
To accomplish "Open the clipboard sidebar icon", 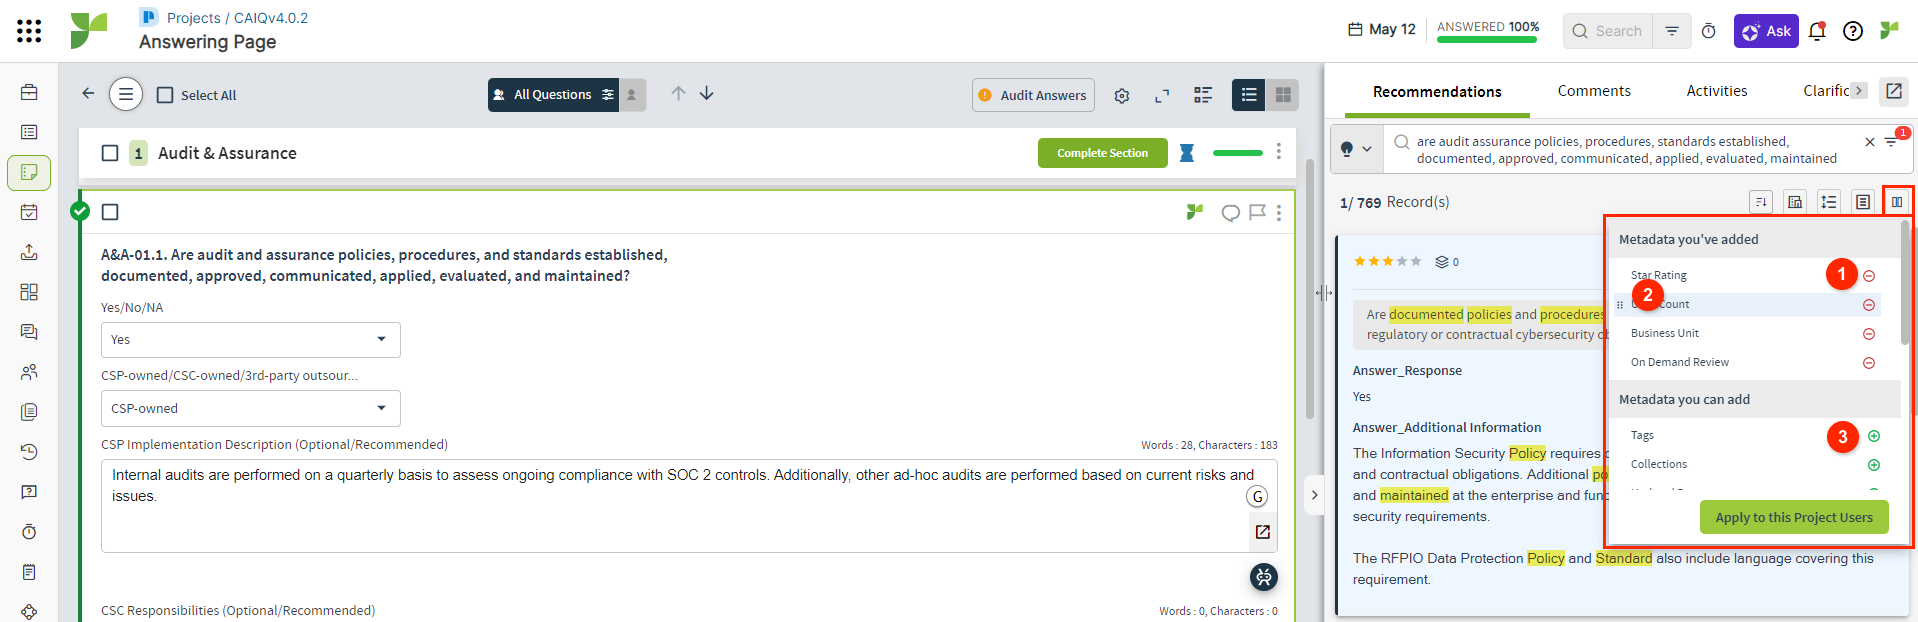I will pos(29,572).
